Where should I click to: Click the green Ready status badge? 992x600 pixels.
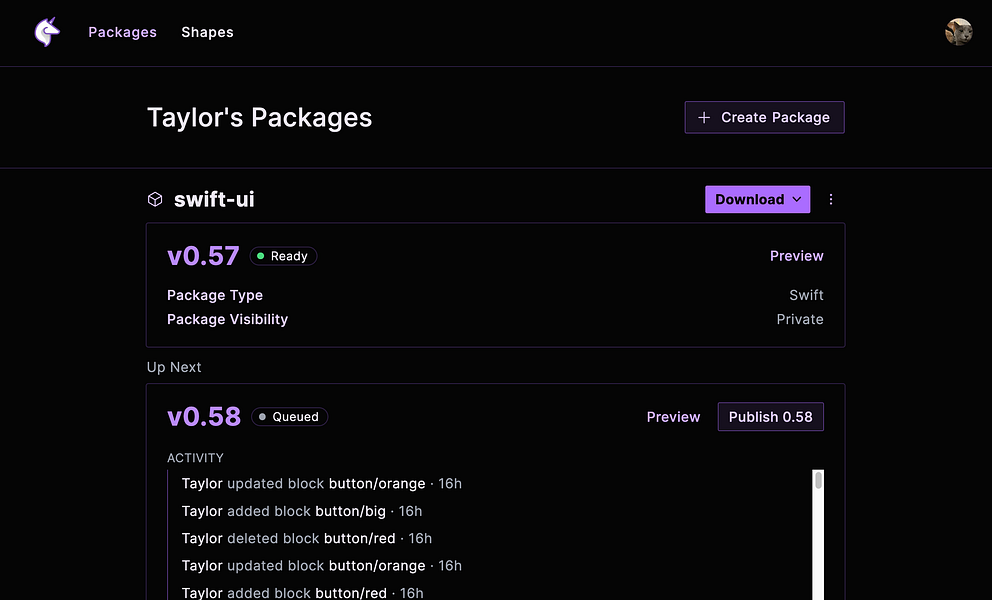pyautogui.click(x=283, y=256)
